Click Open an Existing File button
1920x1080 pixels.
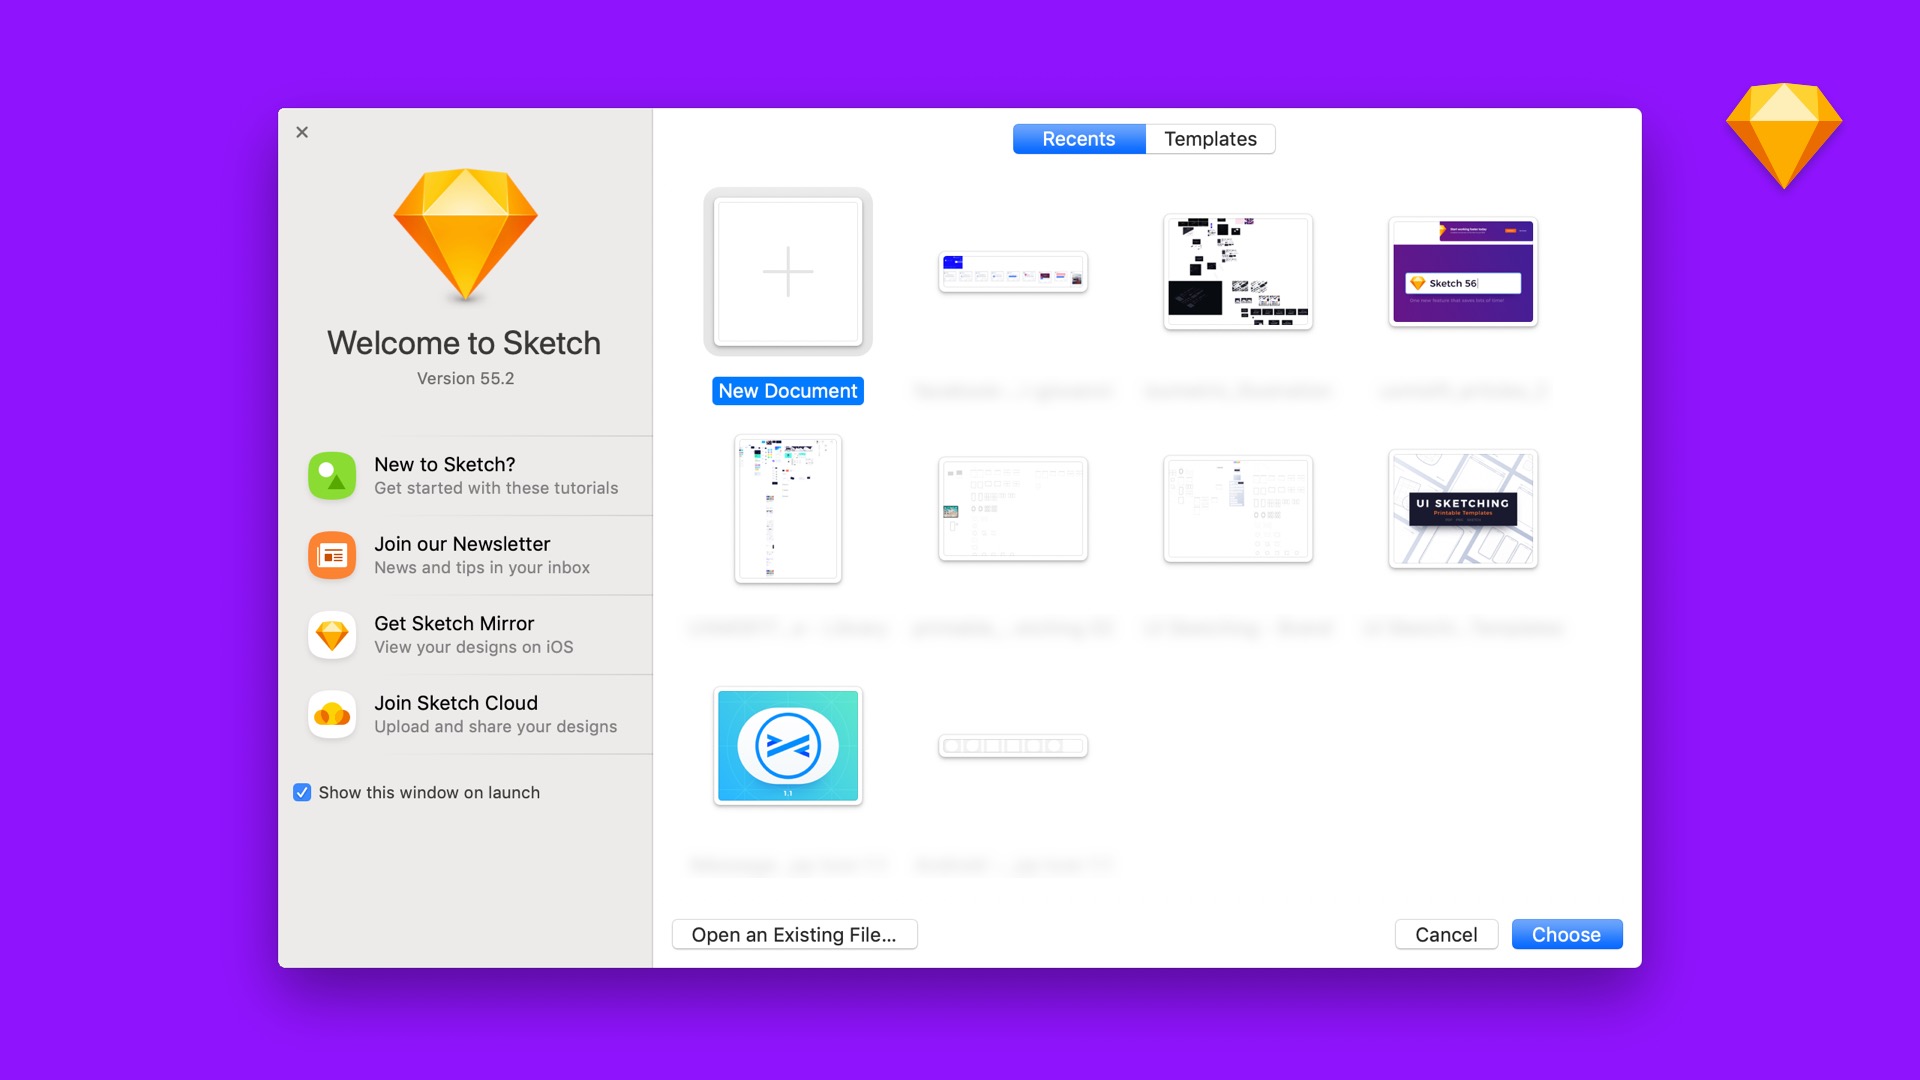(x=794, y=934)
